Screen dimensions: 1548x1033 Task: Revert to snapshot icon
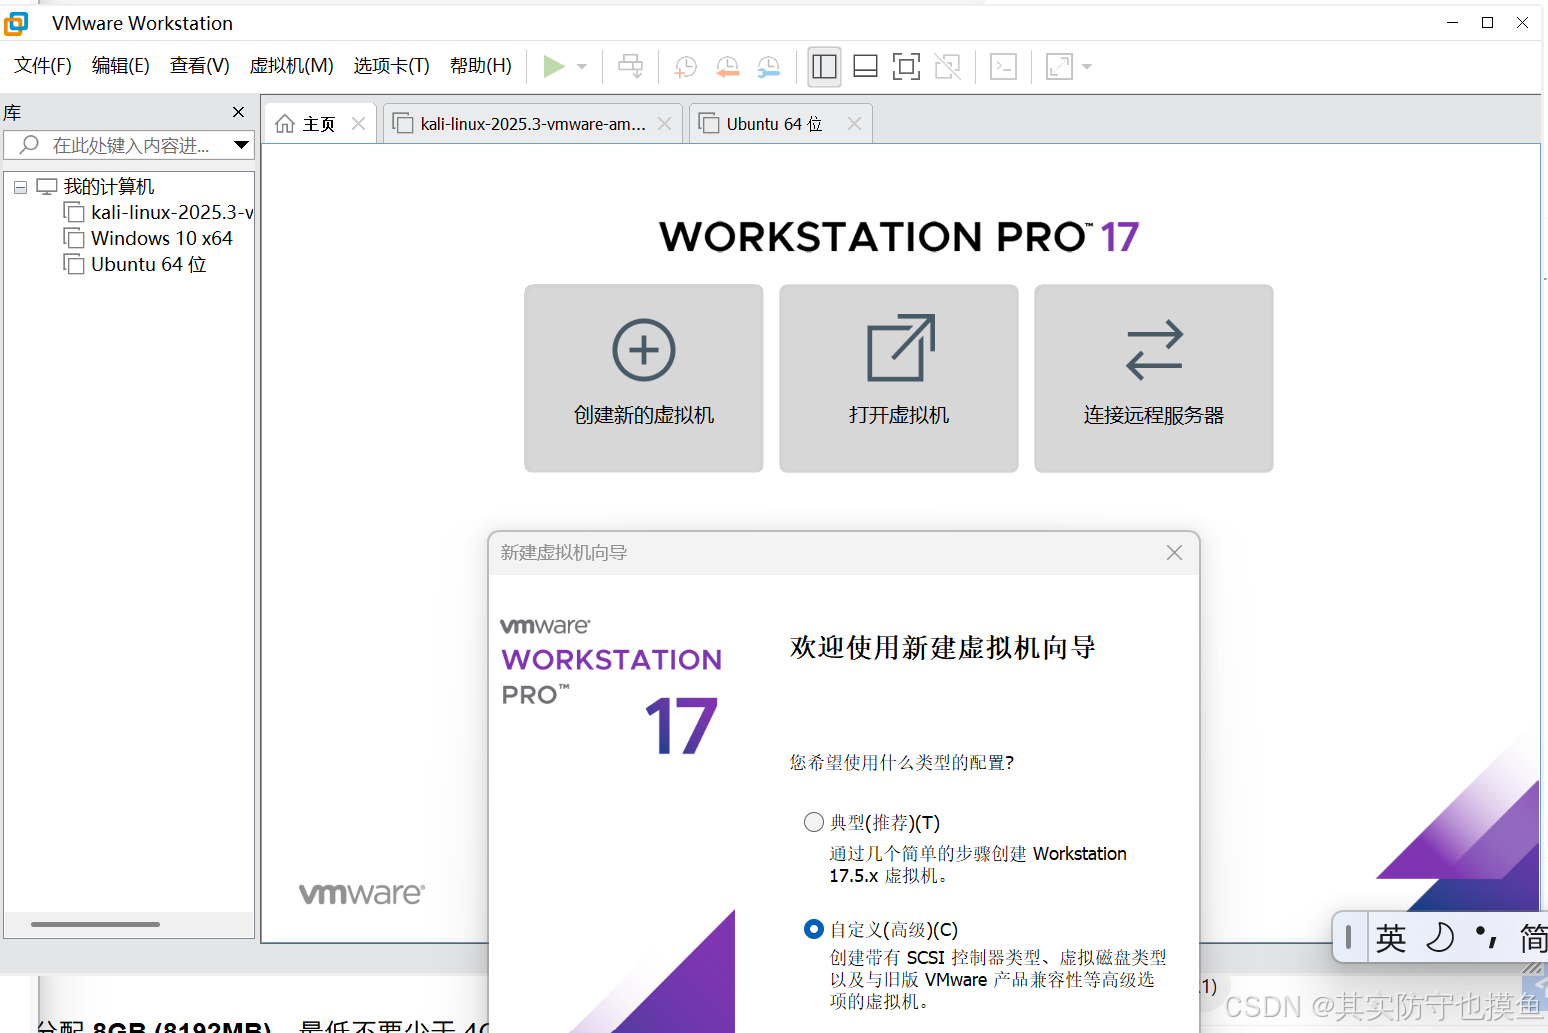(727, 67)
